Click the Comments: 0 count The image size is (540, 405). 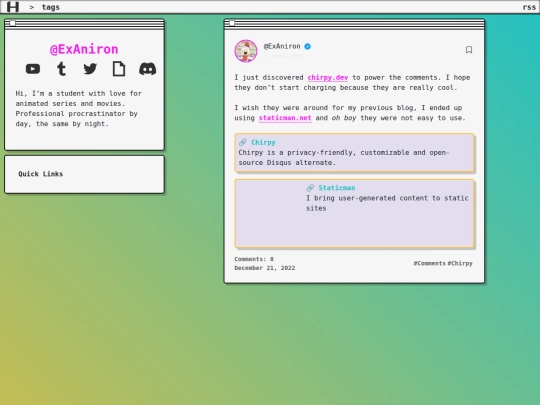pyautogui.click(x=254, y=259)
